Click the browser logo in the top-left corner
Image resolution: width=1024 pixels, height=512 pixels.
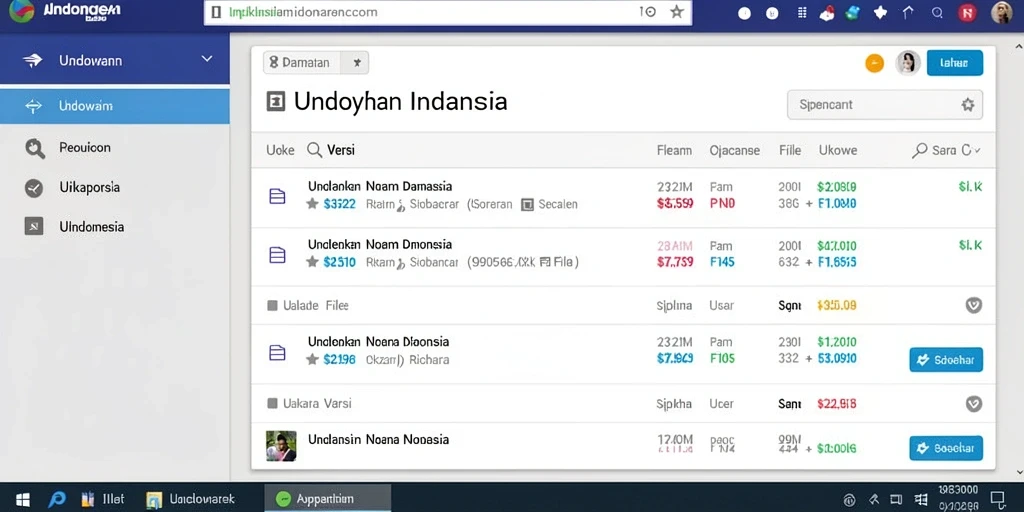(22, 11)
